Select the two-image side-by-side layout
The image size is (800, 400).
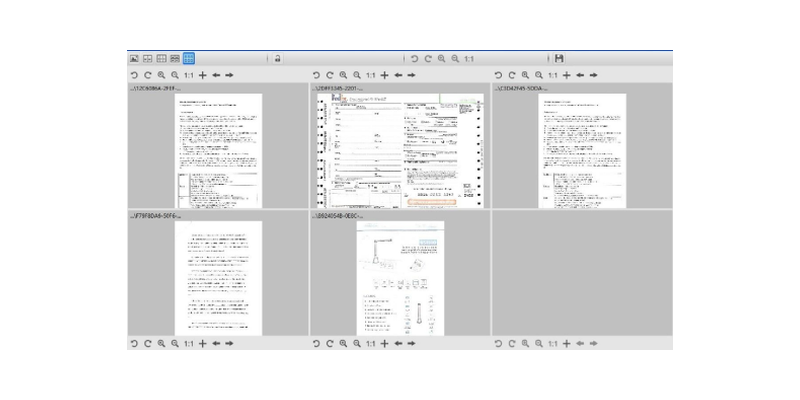pos(147,59)
